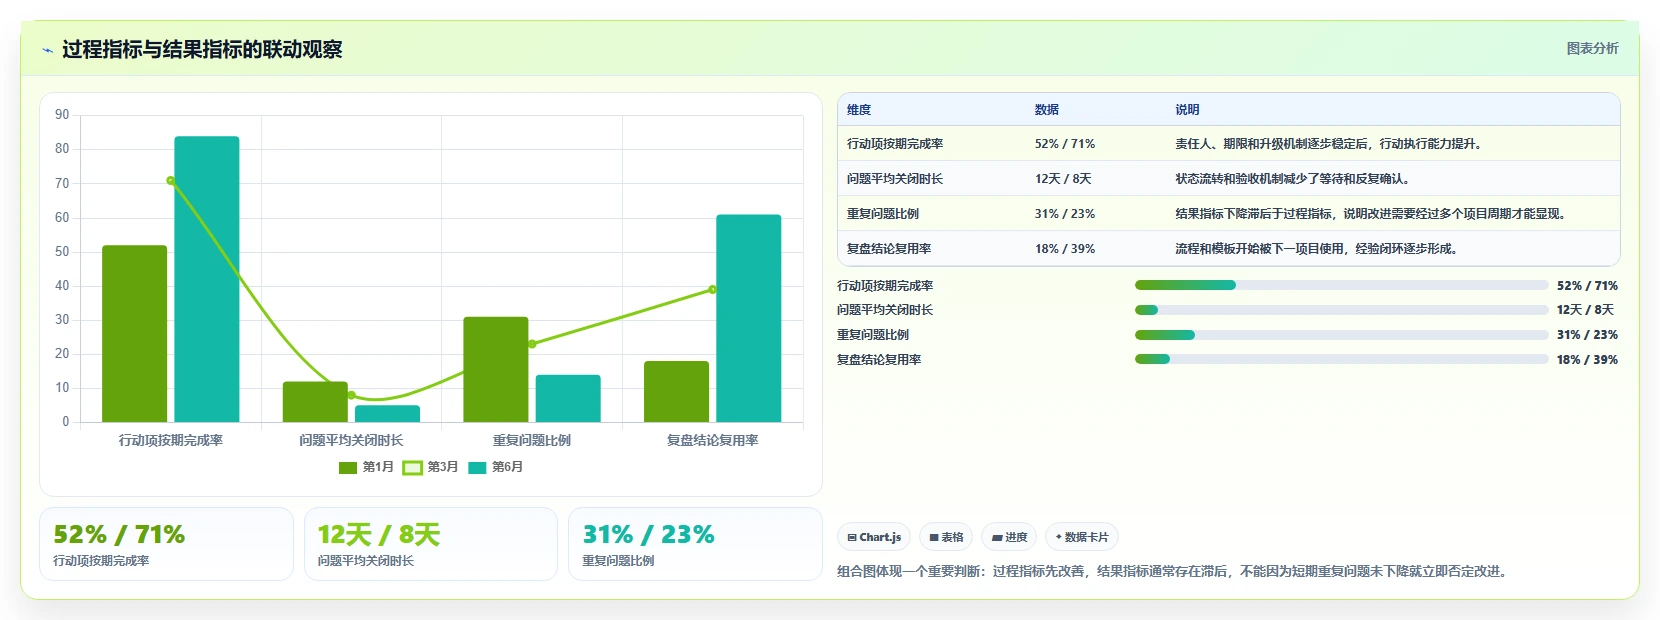Screen dimensions: 1660x620
Task: Toggle the 第3月 legend item
Action: click(431, 467)
